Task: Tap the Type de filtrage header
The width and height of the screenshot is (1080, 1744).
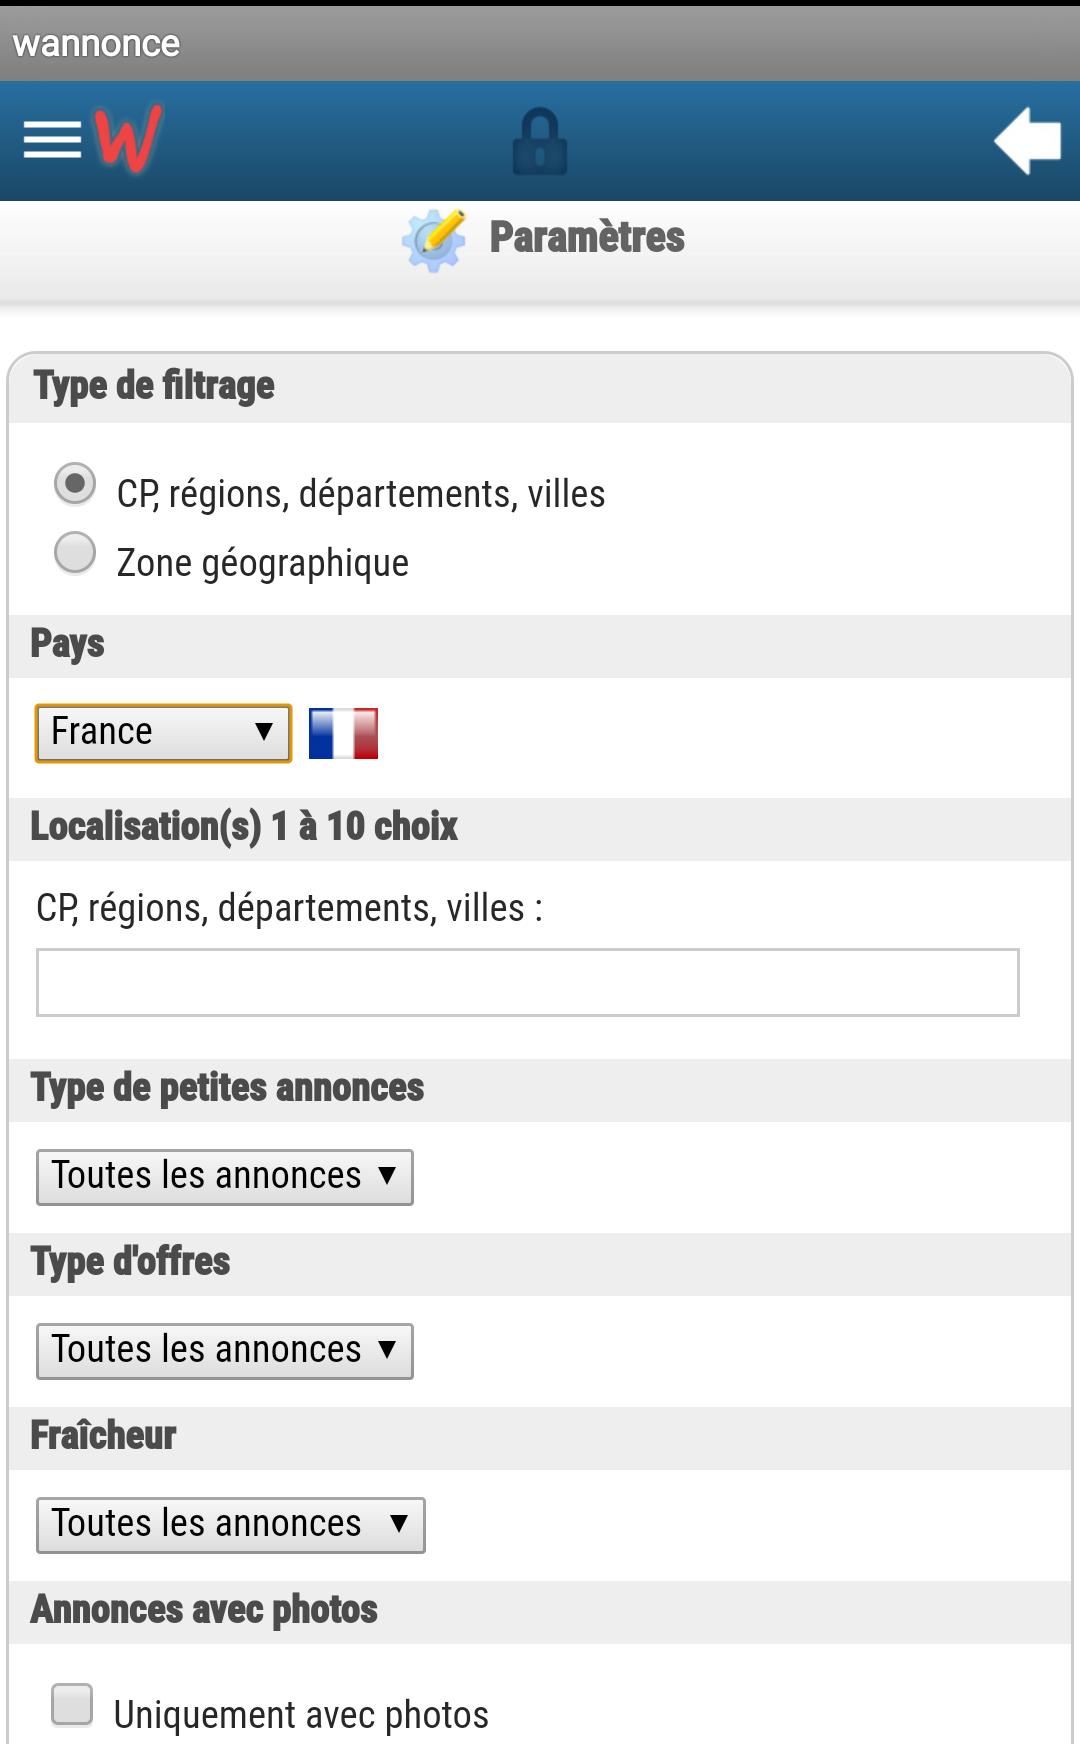Action: click(153, 386)
